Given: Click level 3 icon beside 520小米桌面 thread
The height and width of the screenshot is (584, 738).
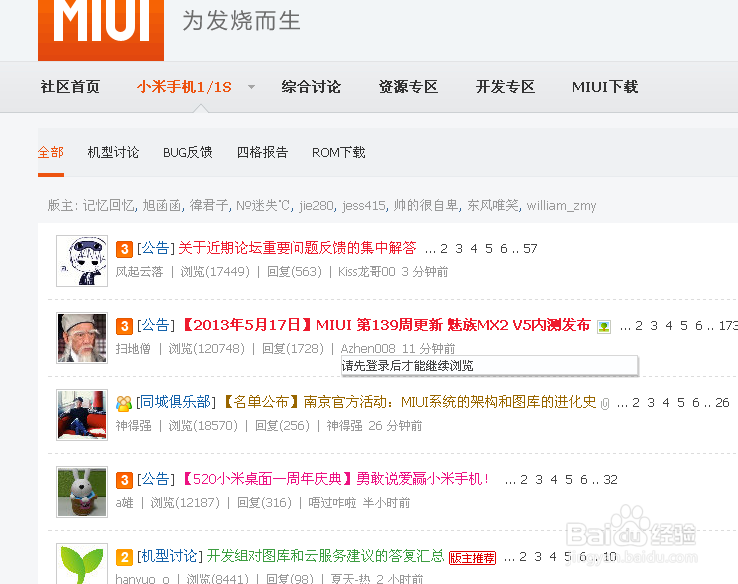Looking at the screenshot, I should click(x=124, y=480).
